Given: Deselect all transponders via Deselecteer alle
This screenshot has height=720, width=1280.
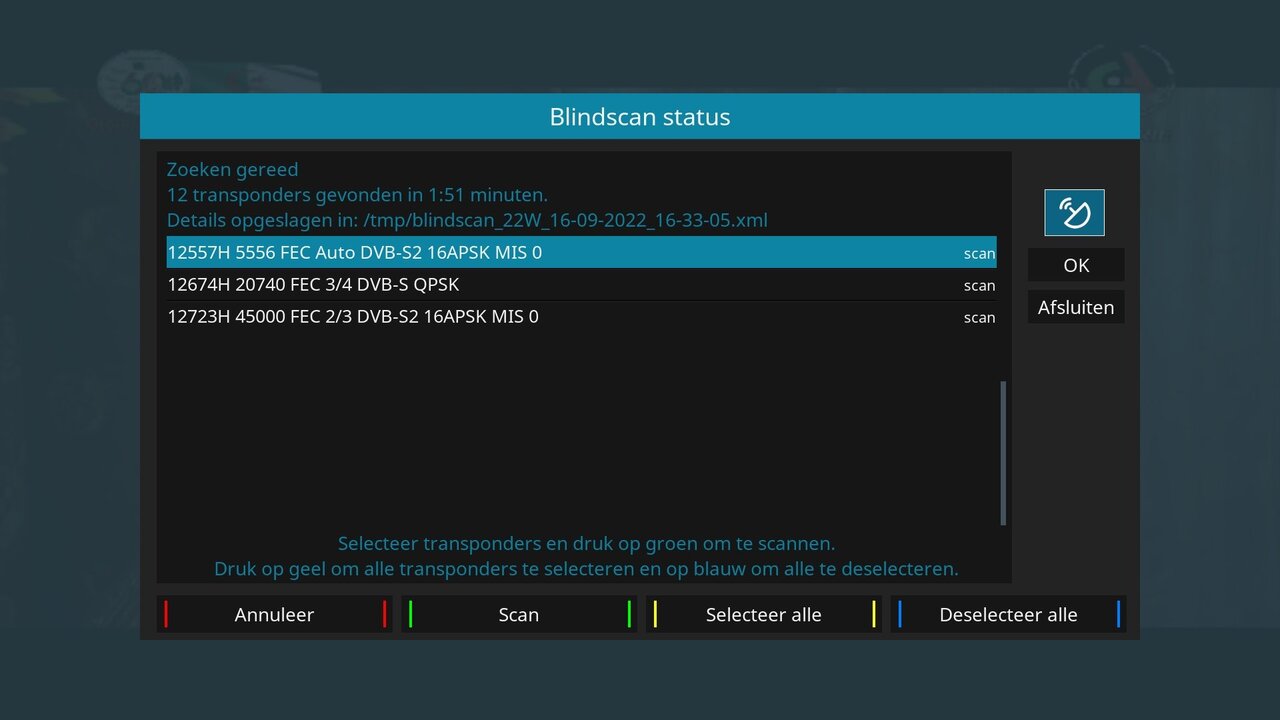Looking at the screenshot, I should tap(1008, 614).
